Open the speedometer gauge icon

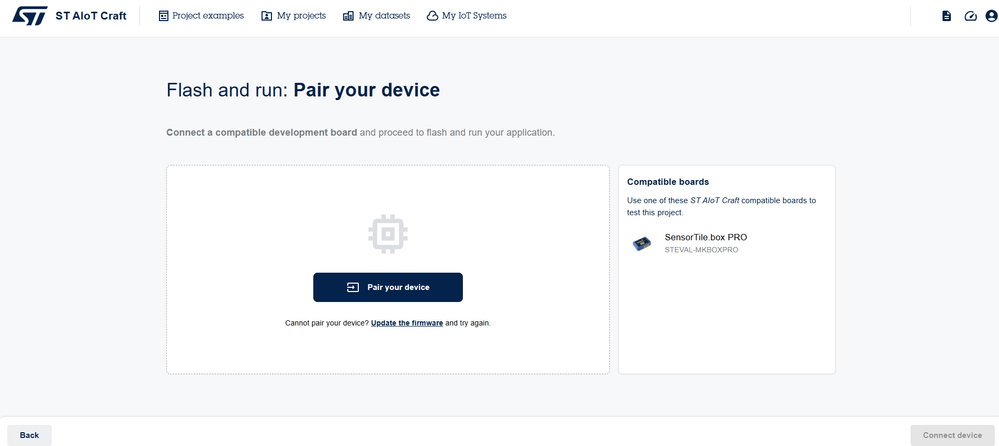[x=970, y=16]
